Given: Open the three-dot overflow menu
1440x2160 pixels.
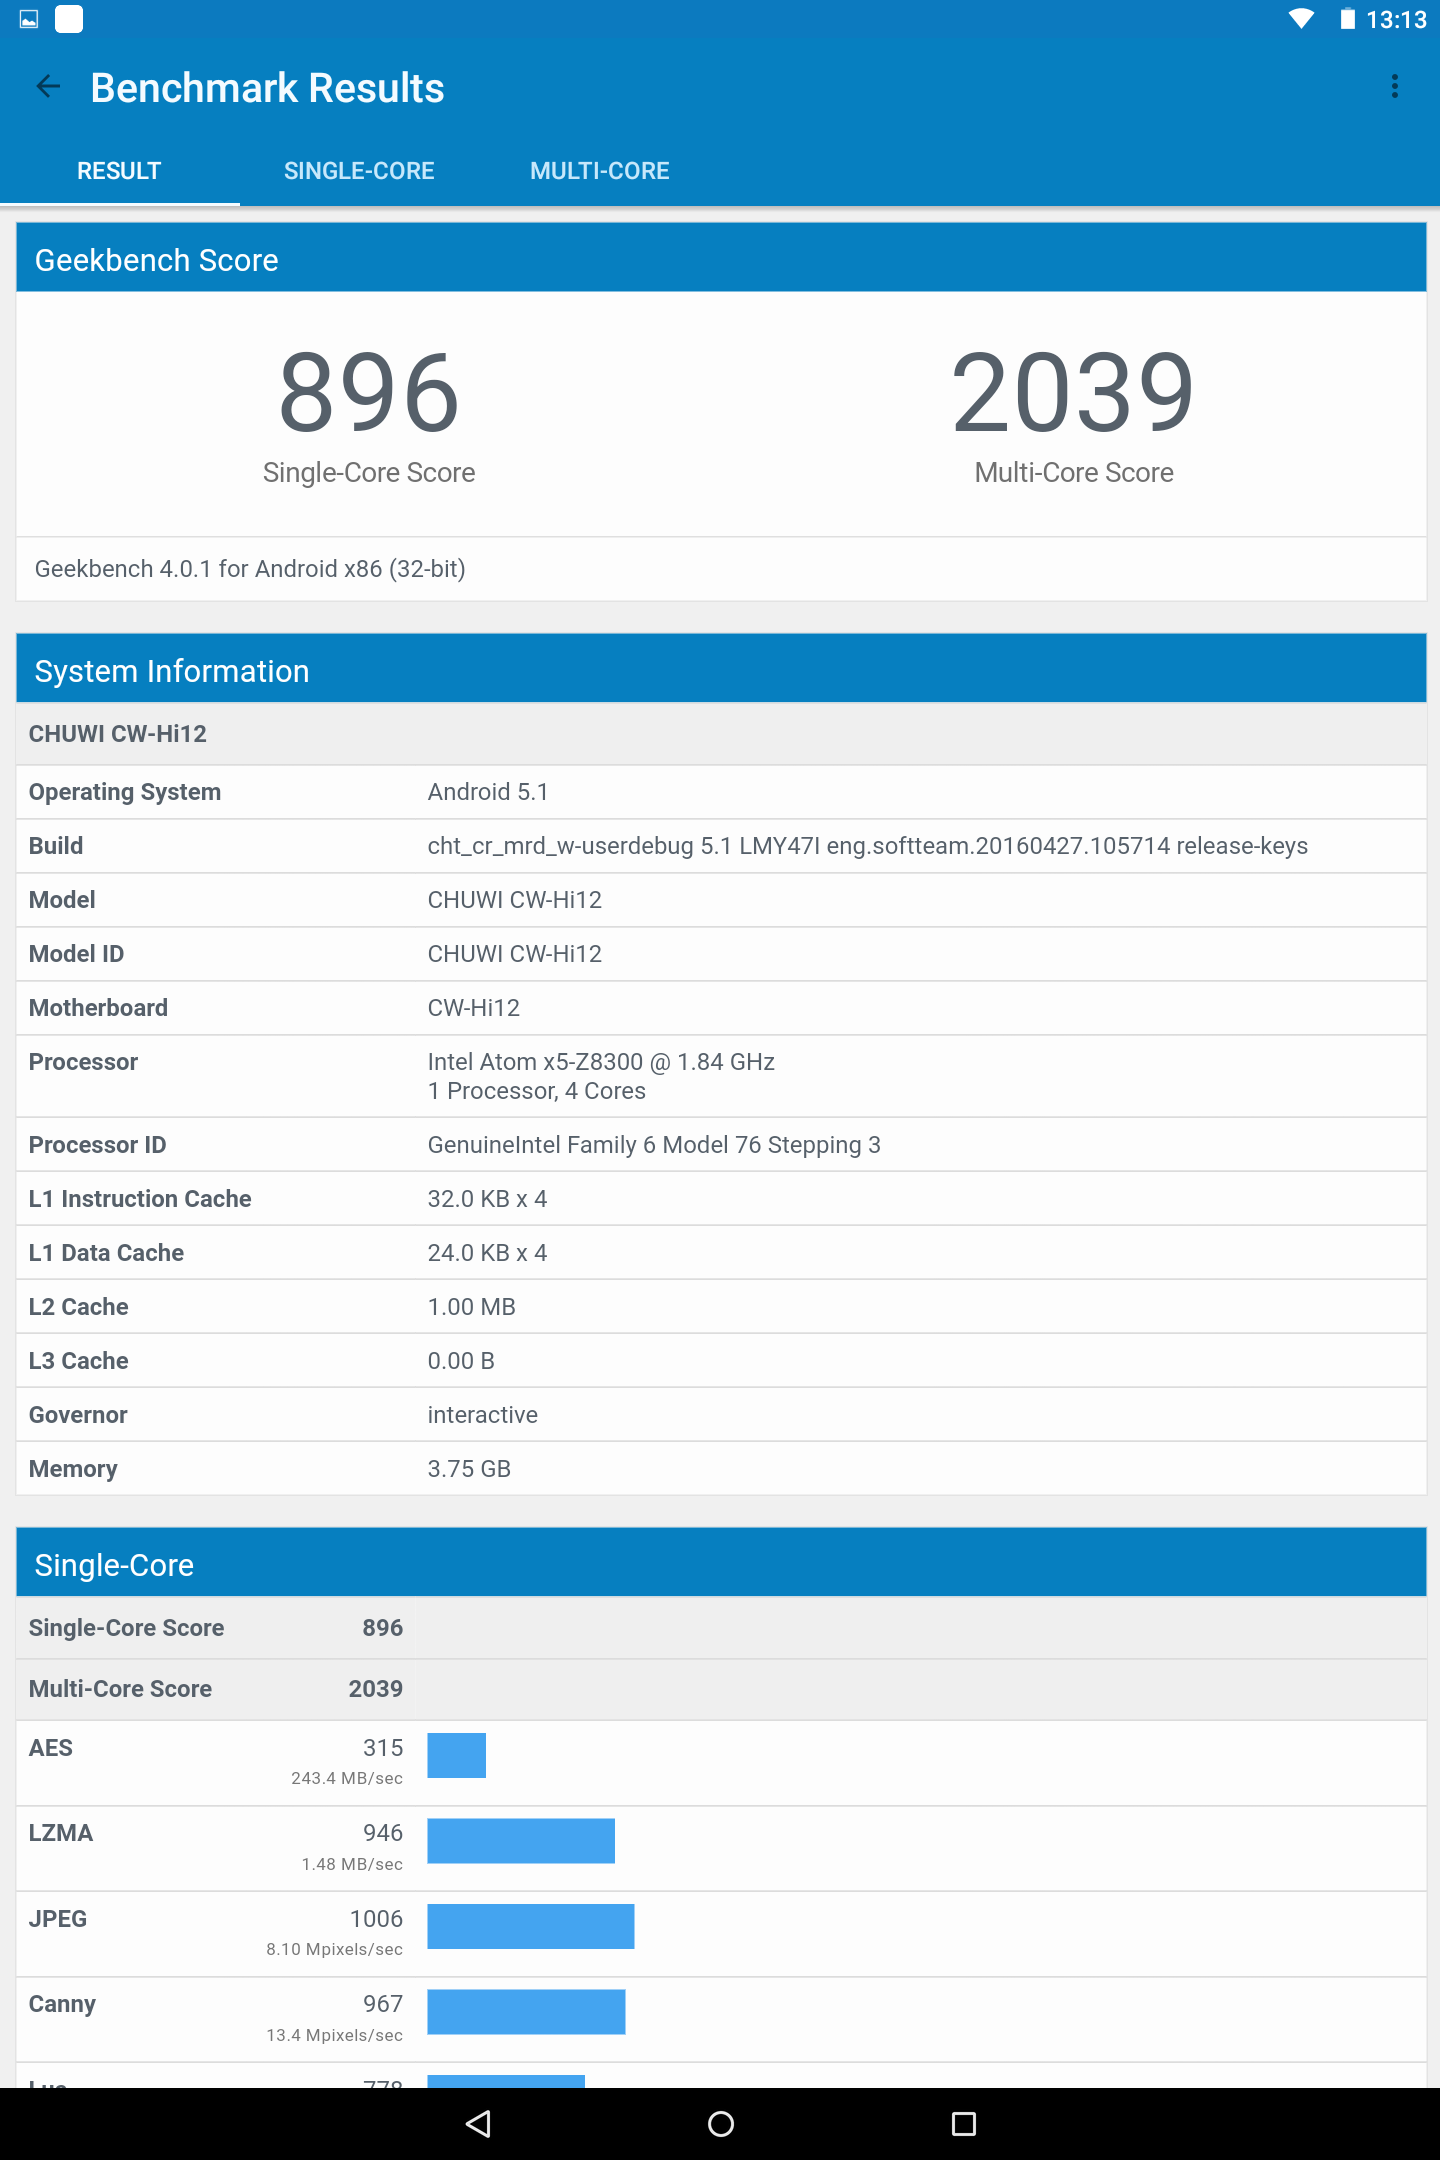Looking at the screenshot, I should coord(1394,87).
